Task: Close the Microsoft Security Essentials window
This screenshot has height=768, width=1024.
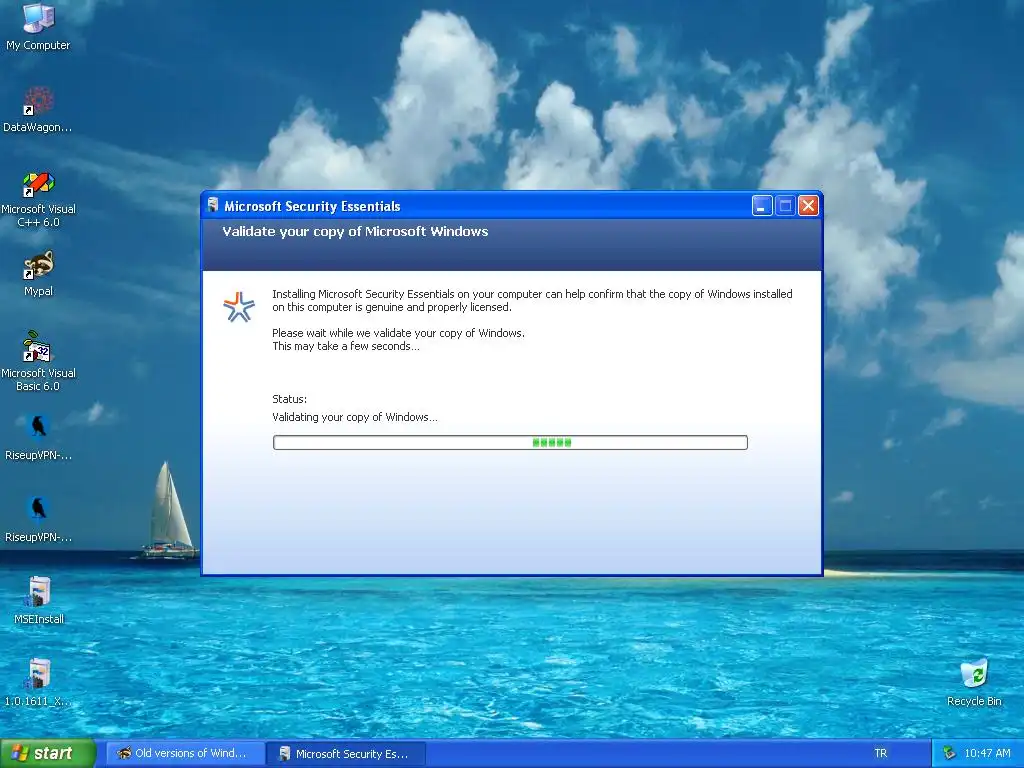Action: 808,206
